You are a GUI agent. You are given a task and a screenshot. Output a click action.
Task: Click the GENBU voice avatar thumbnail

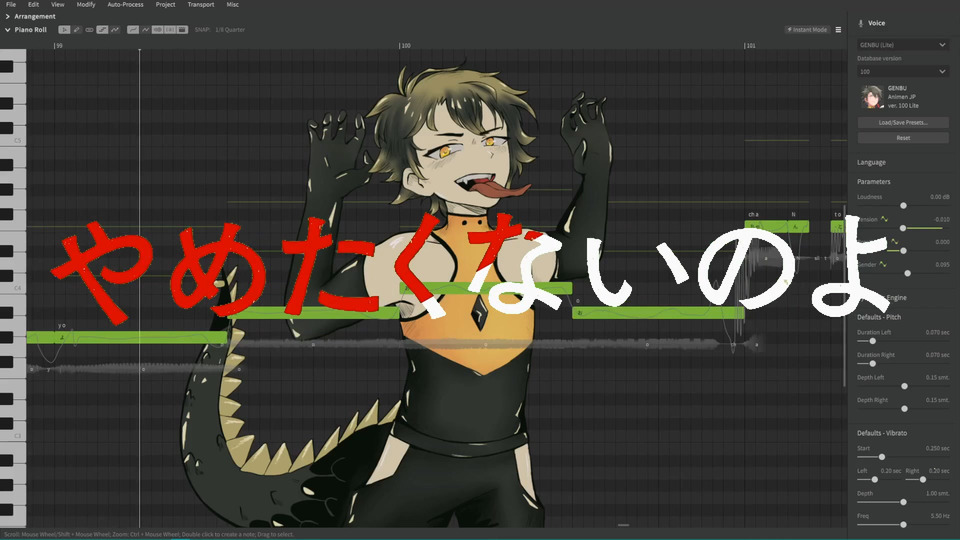(872, 97)
